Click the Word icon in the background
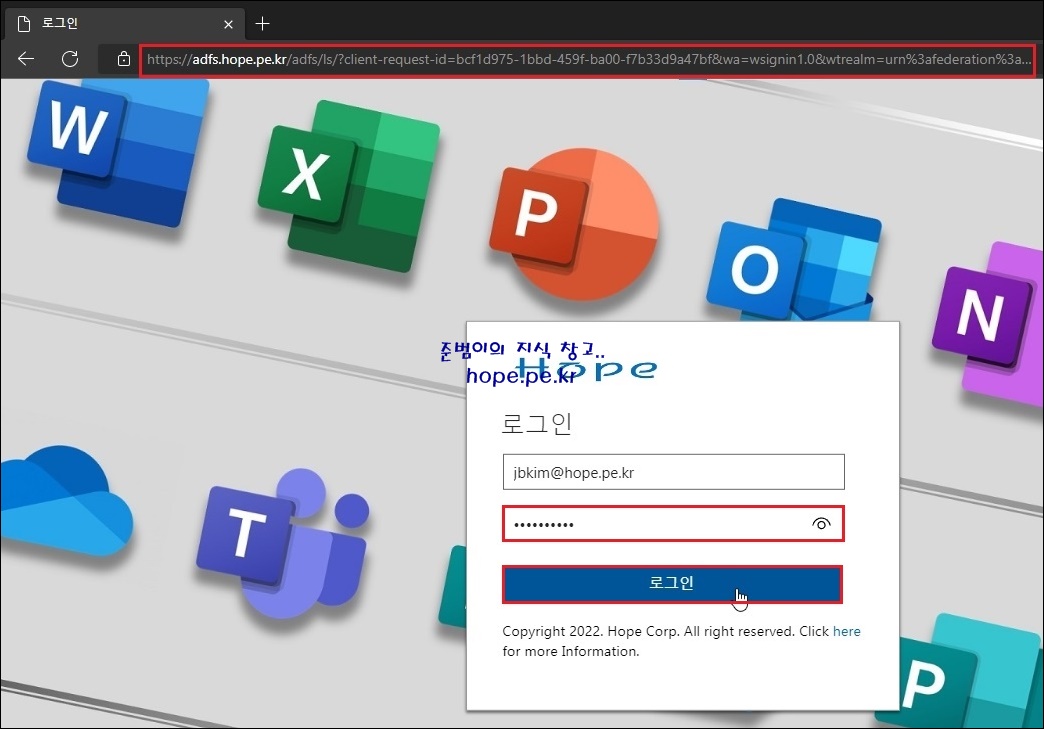This screenshot has width=1044, height=729. 117,152
